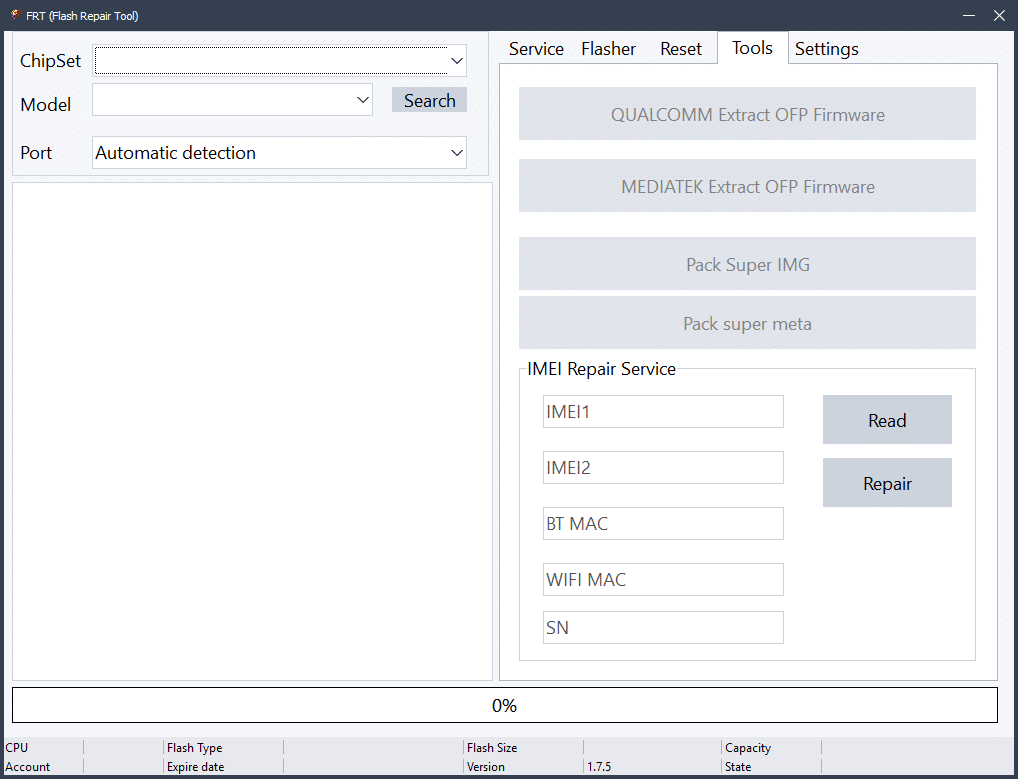Close the FRT window
1018x779 pixels.
[x=999, y=15]
